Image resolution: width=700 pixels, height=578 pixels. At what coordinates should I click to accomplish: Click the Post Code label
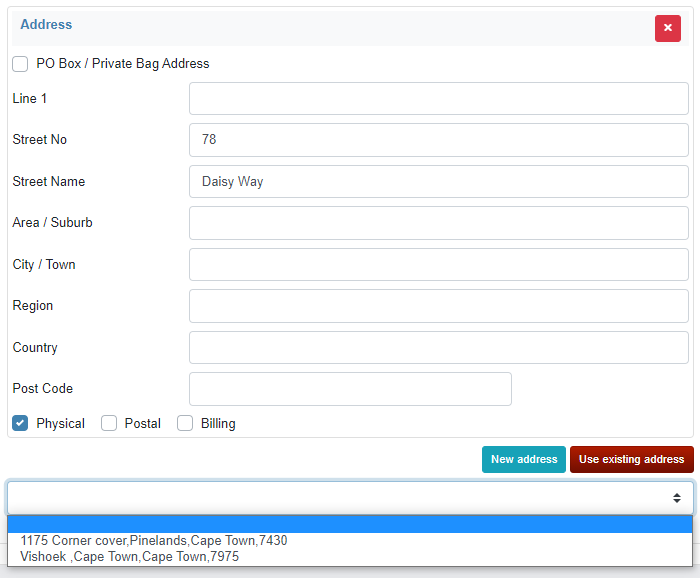42,388
